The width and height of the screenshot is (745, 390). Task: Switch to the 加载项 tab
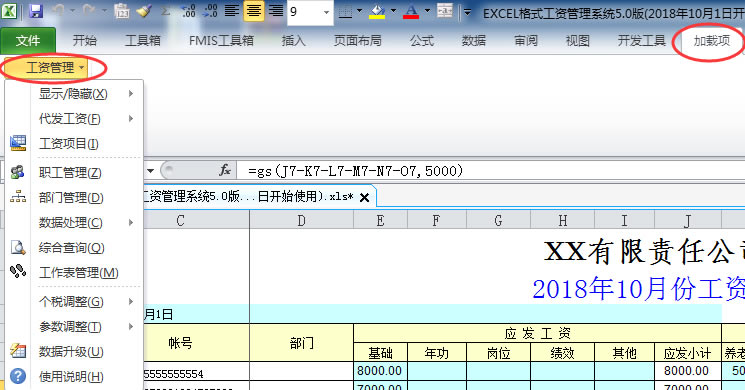[711, 41]
